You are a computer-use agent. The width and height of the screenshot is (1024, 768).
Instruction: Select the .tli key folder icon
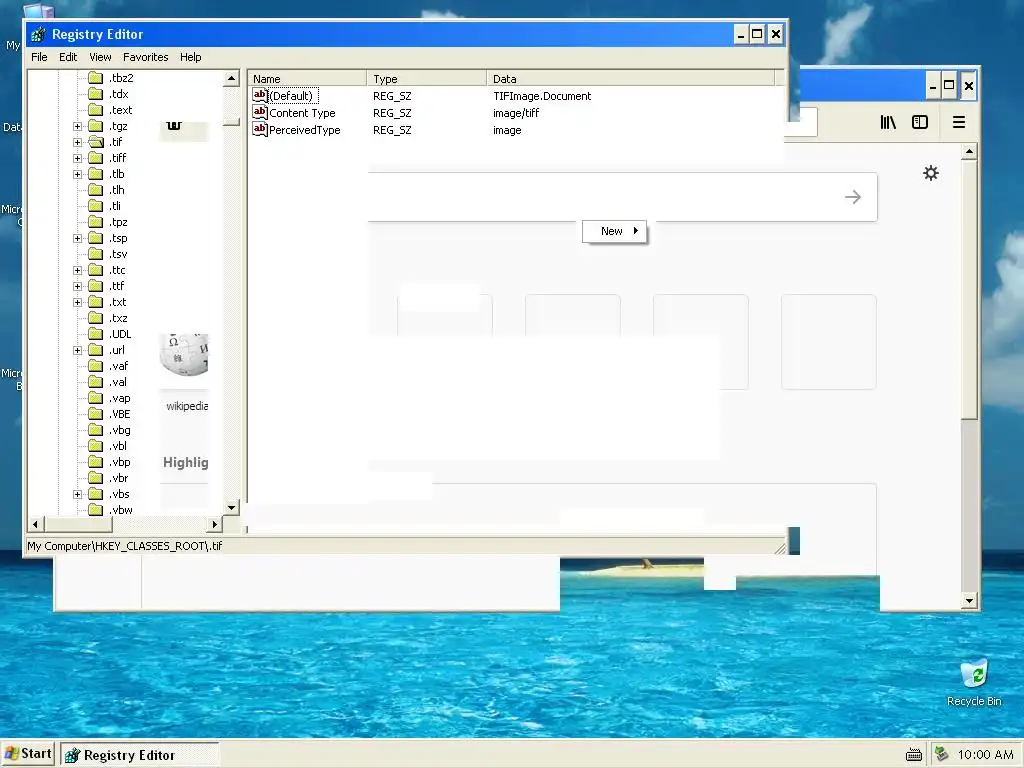tap(95, 206)
